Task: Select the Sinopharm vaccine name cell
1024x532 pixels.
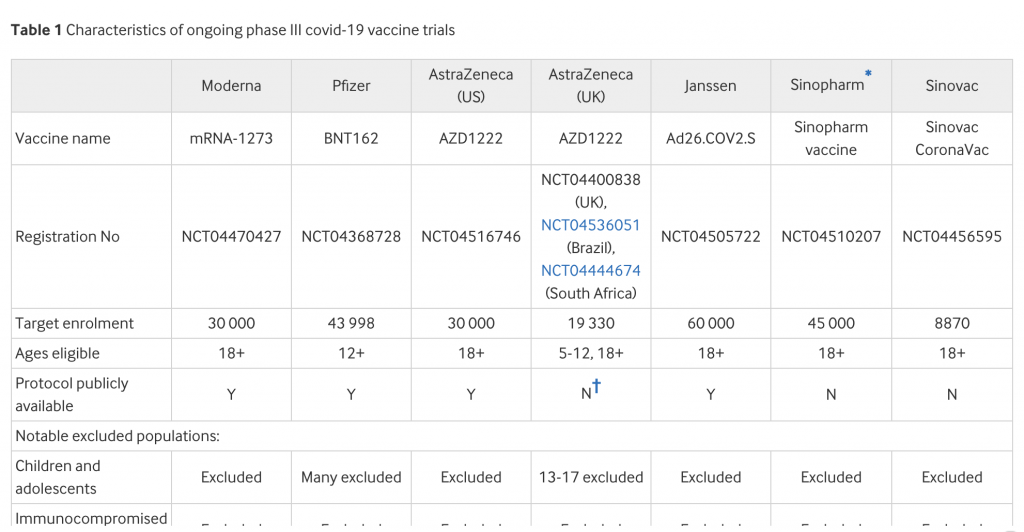Action: 831,138
